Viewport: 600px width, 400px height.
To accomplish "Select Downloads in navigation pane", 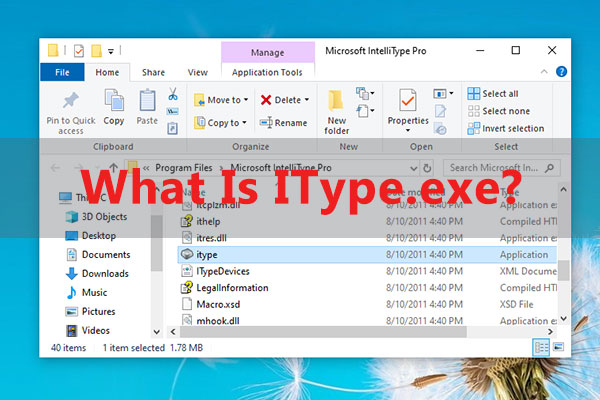I will (x=97, y=273).
